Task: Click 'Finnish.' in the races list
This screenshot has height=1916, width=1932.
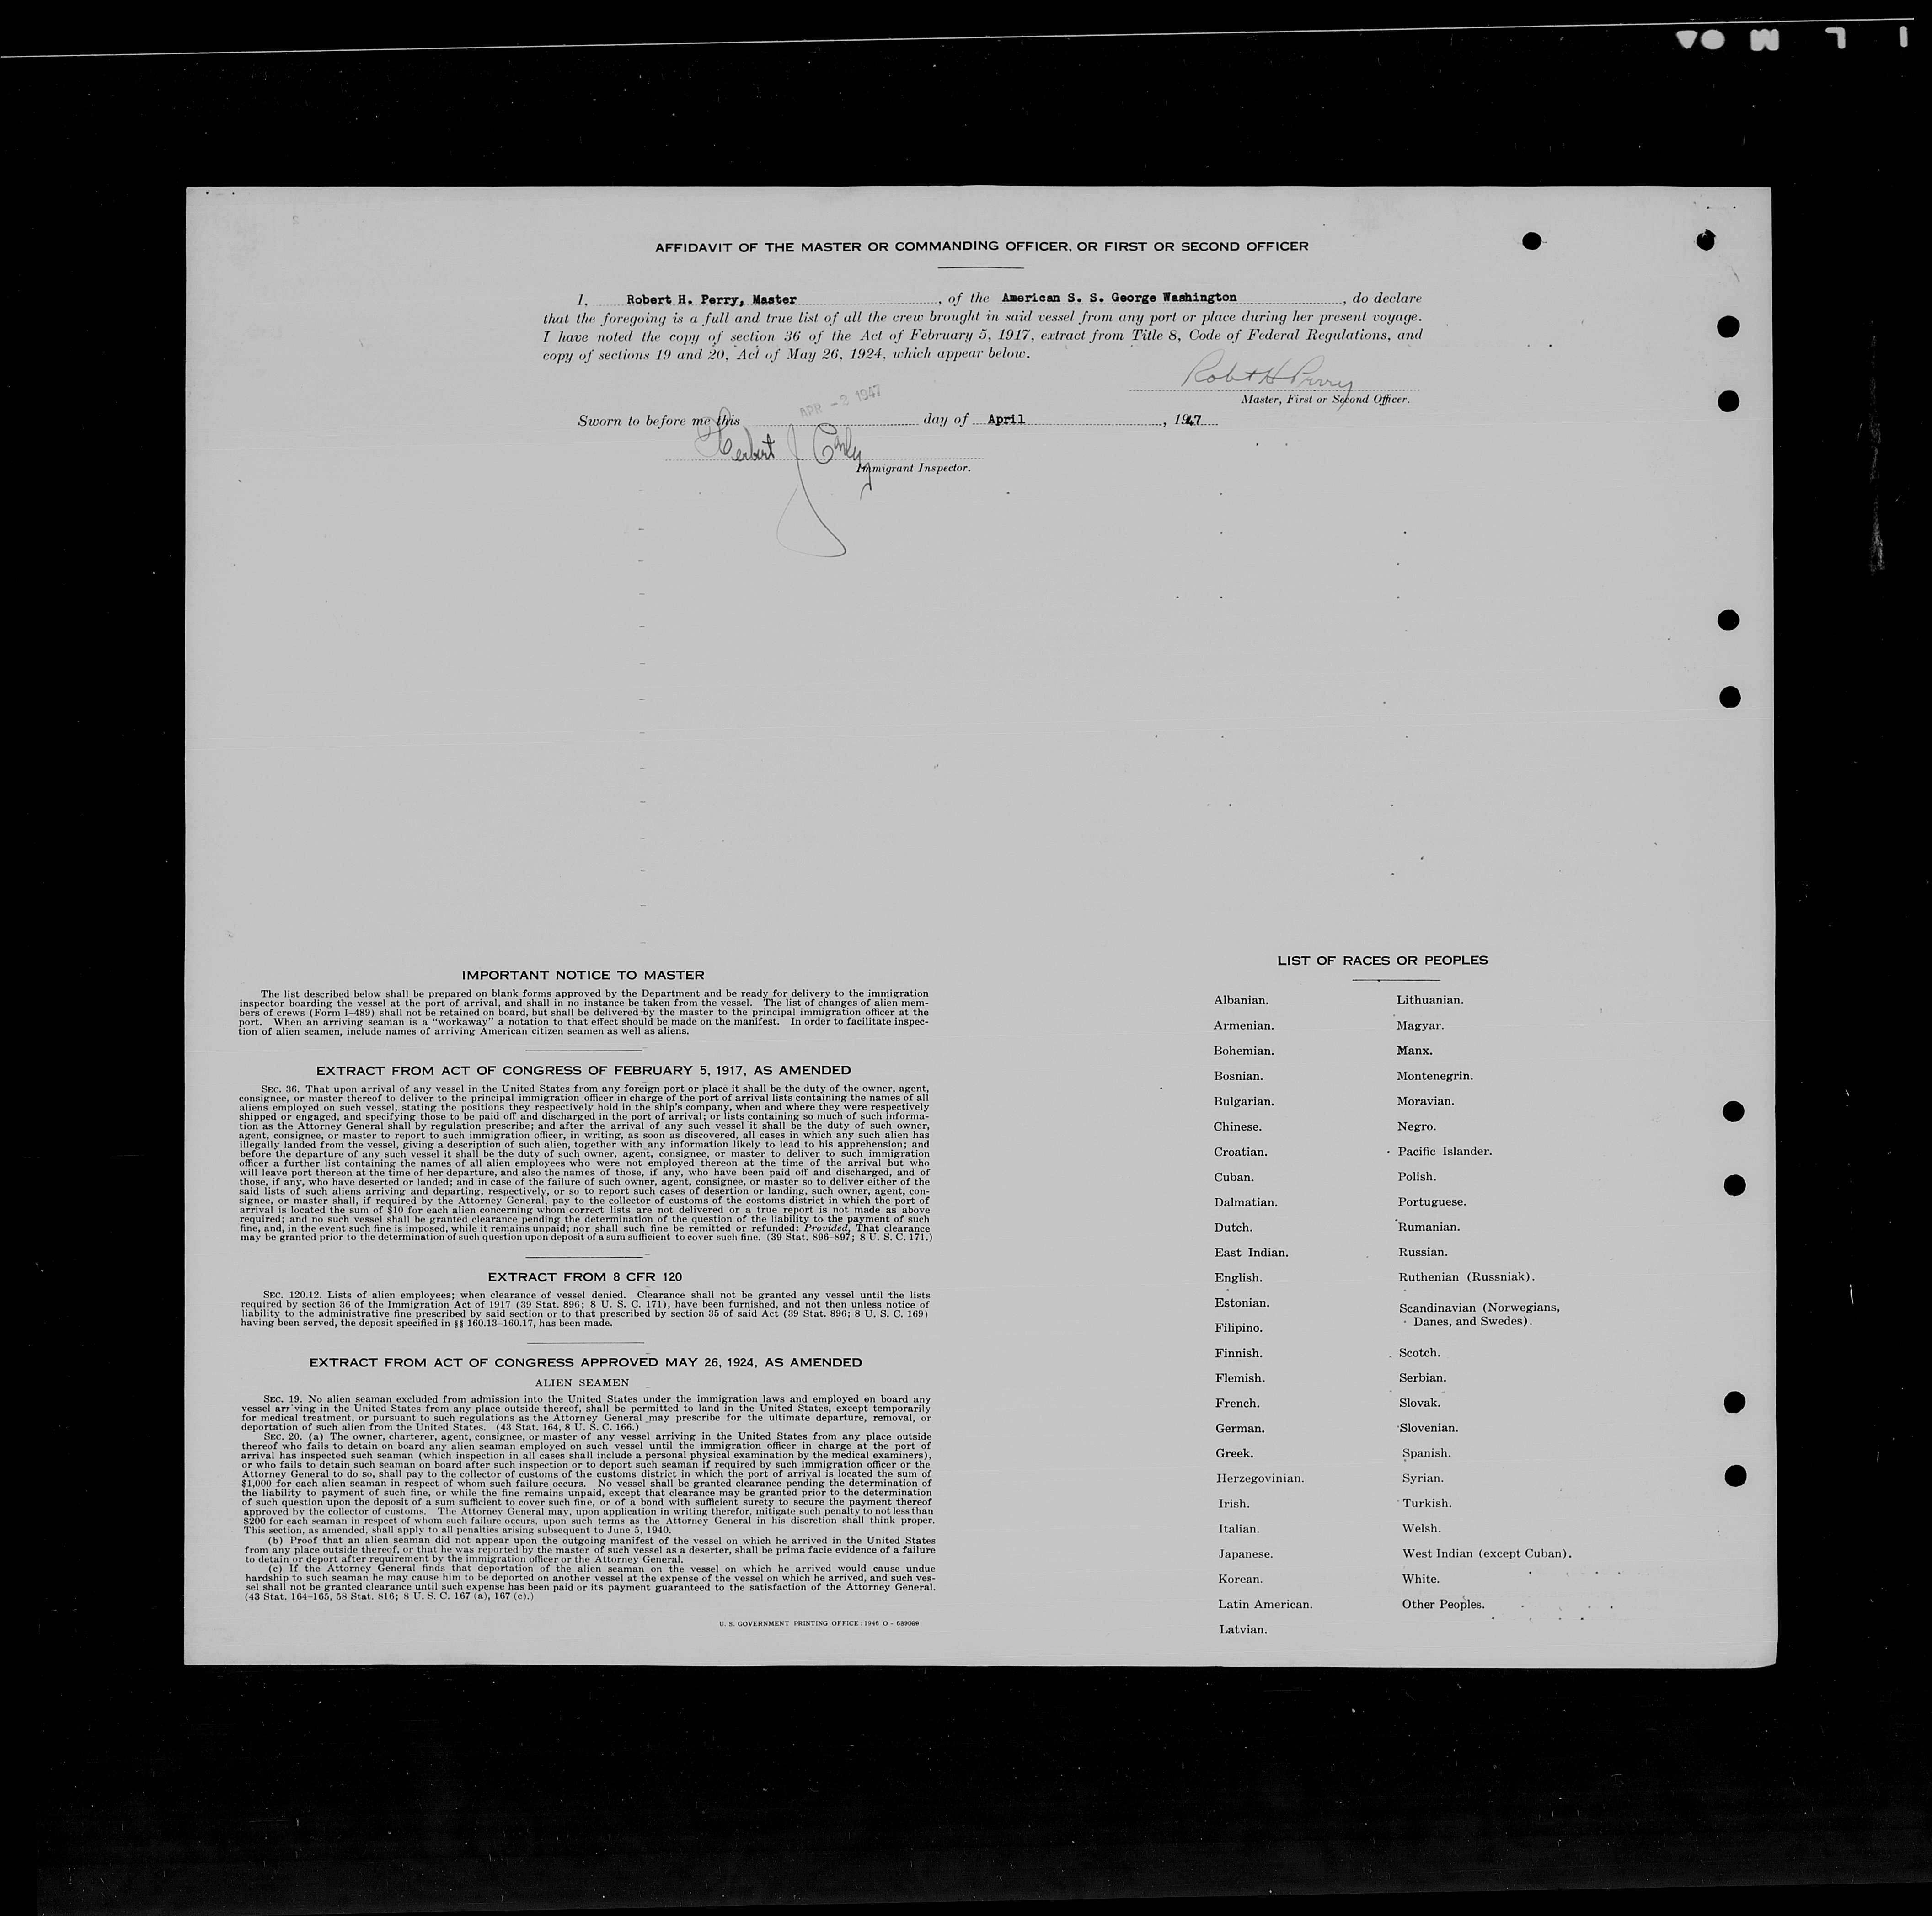Action: [x=1239, y=1353]
